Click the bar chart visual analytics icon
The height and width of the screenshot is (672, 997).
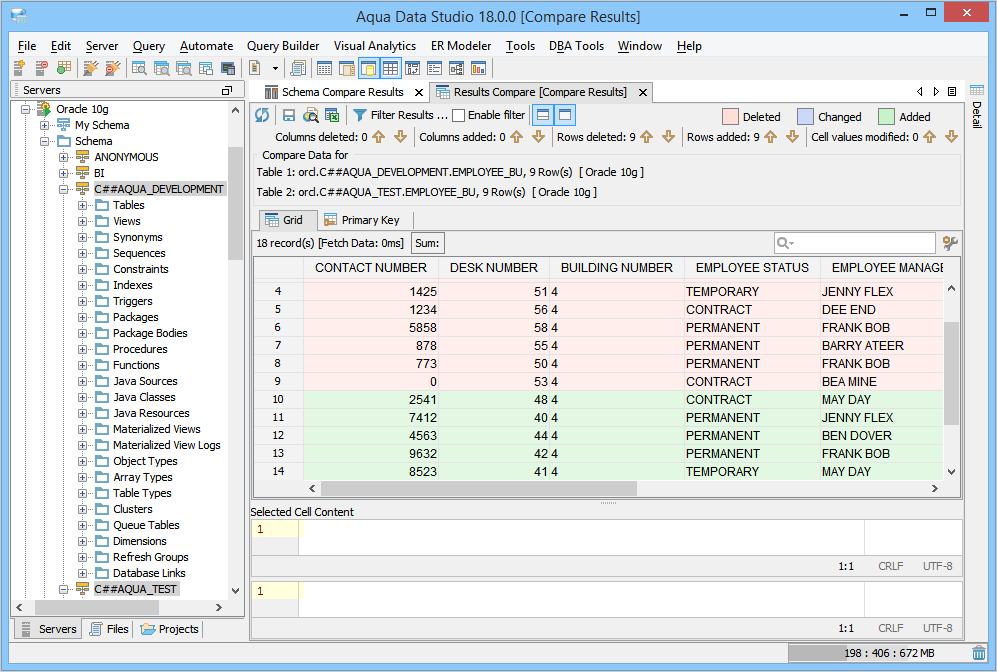[x=478, y=68]
